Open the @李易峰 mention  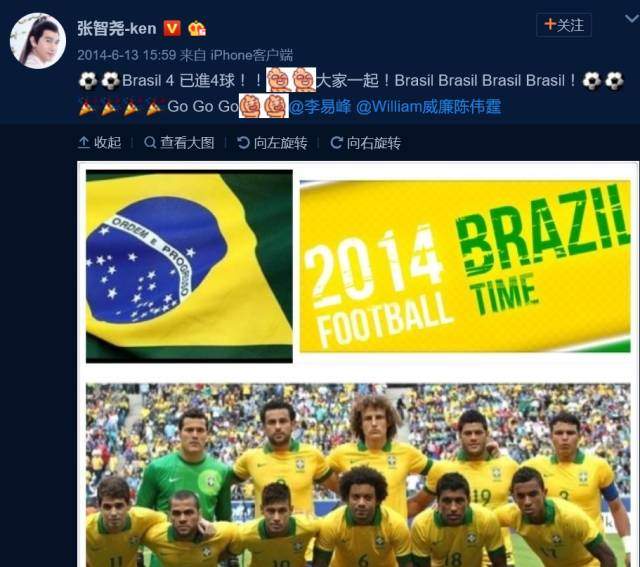[x=320, y=107]
